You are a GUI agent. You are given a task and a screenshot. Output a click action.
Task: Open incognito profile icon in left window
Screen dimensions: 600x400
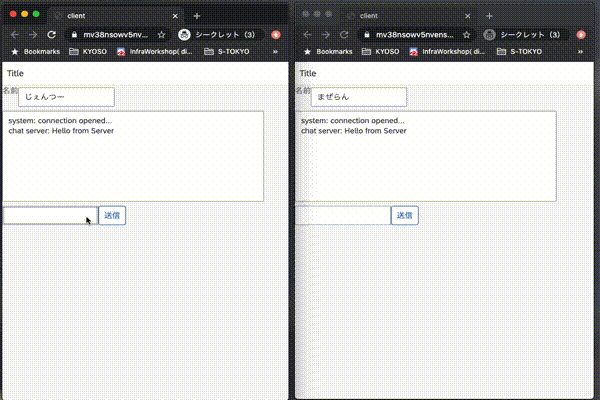[184, 35]
